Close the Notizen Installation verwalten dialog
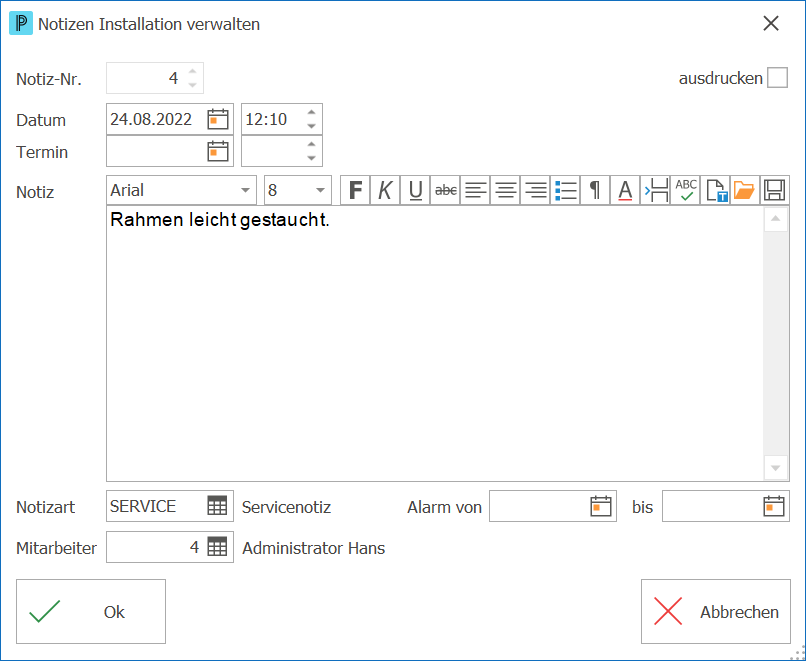Viewport: 806px width, 661px height. pos(771,24)
